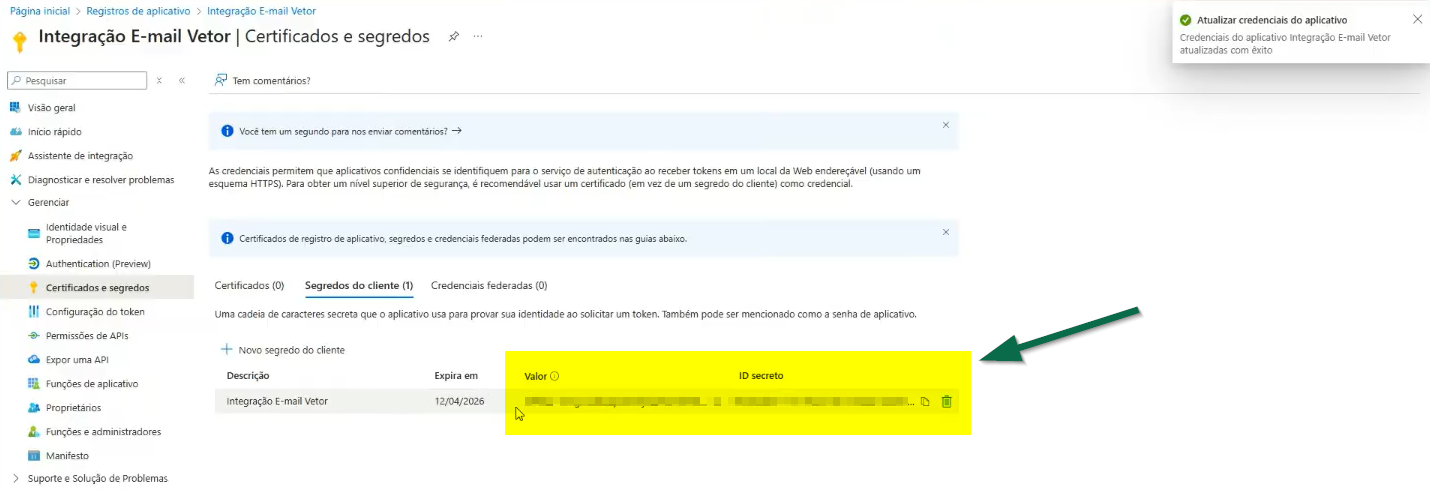Open Início rápido cloud icon

(x=15, y=132)
